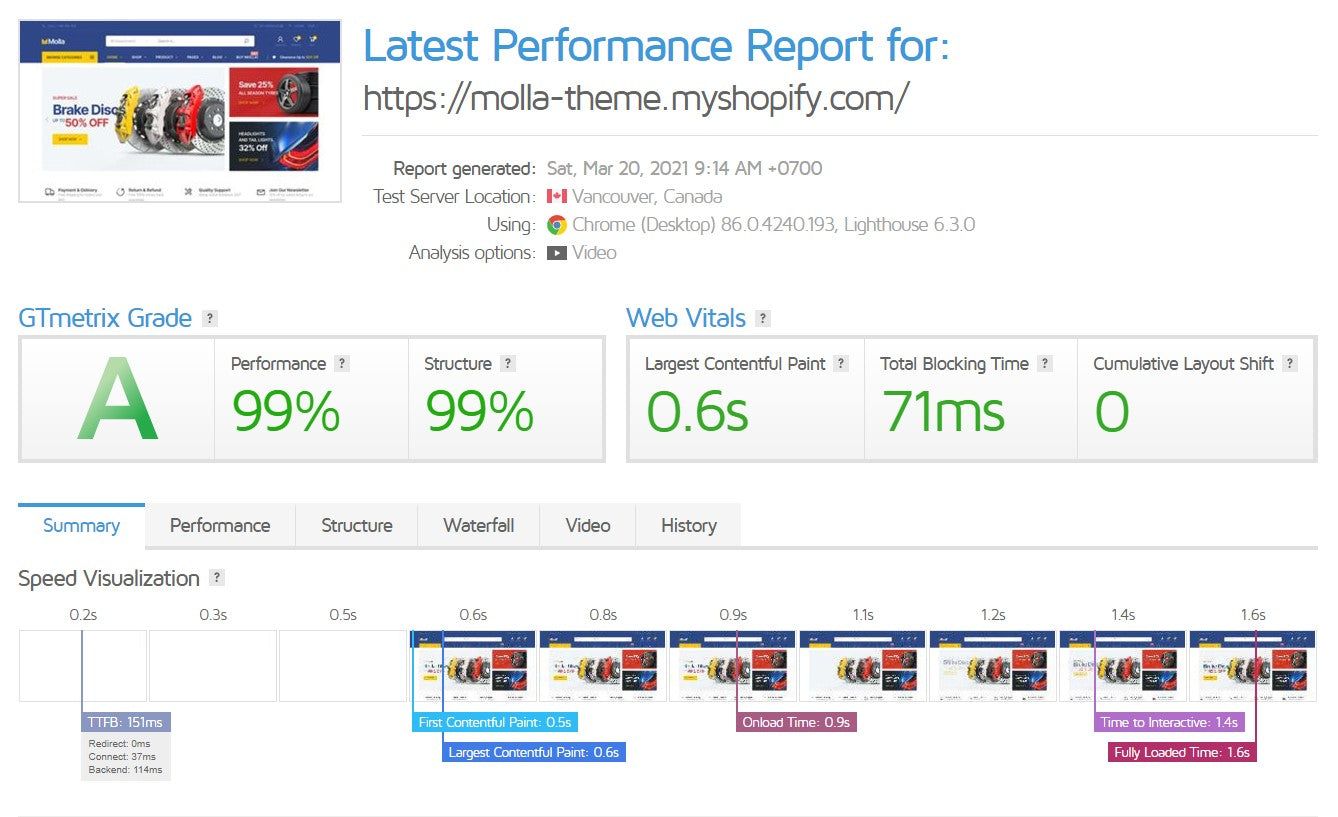Click help icon for Cumulative Layout Shift
Viewport: 1338px width, 817px height.
pos(1290,364)
